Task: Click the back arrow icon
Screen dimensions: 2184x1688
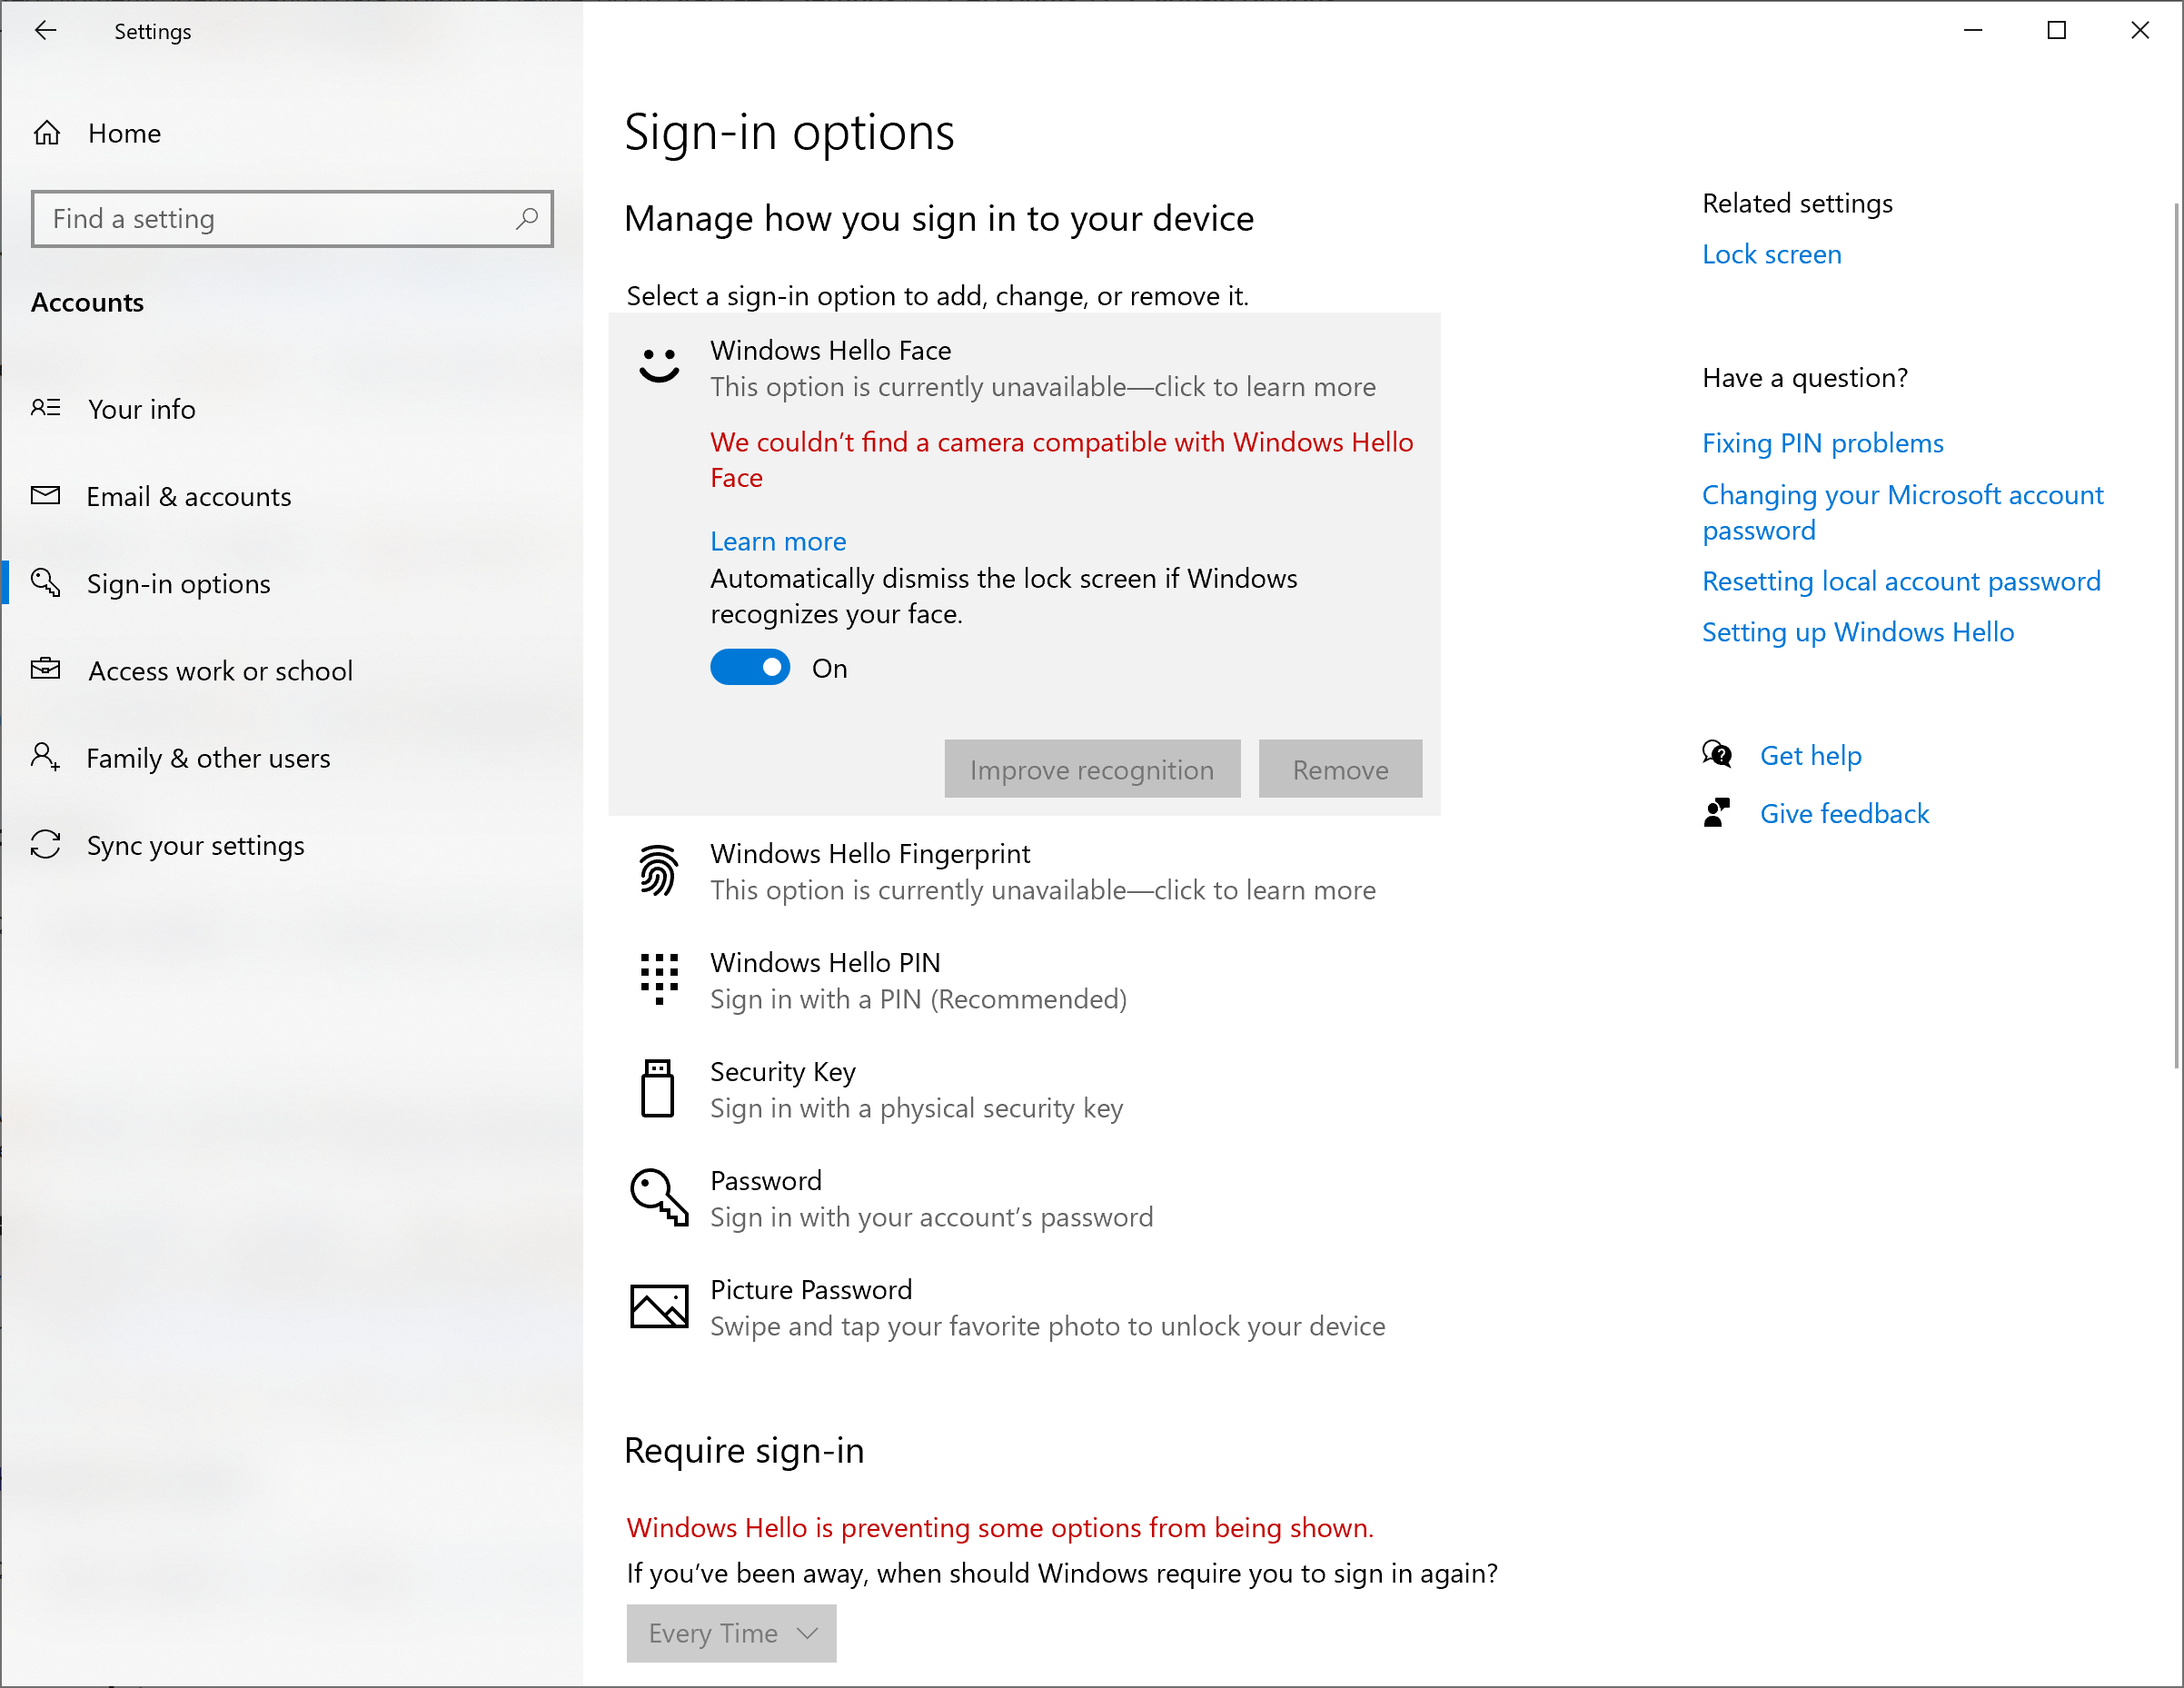Action: (x=45, y=31)
